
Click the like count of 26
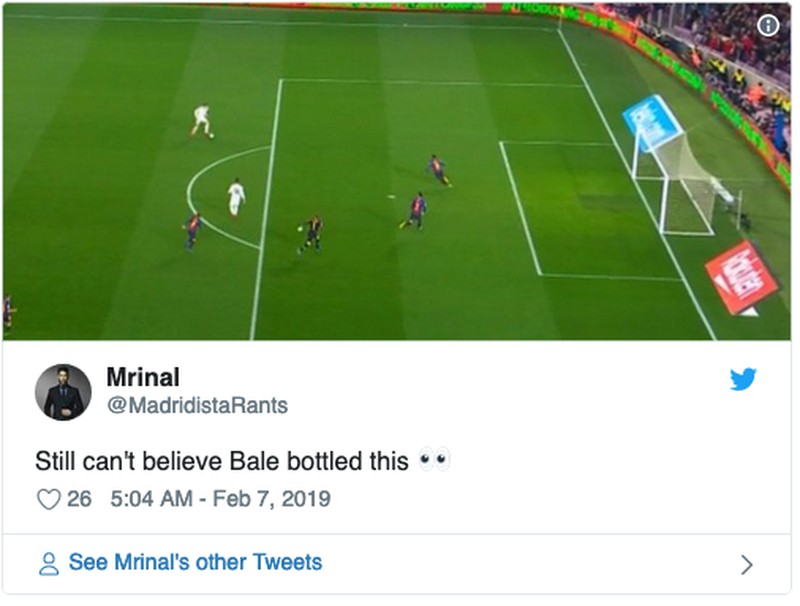pos(79,498)
